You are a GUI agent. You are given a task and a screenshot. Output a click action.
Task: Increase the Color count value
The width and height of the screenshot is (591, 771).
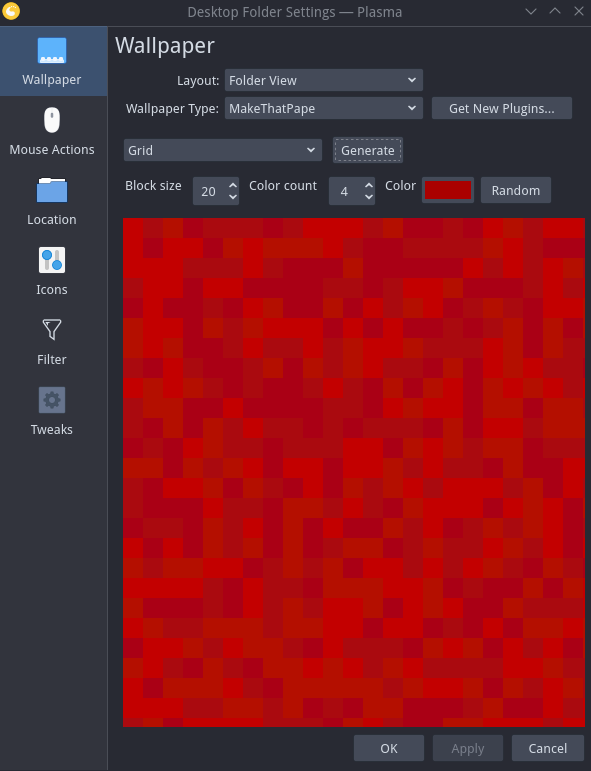[369, 185]
